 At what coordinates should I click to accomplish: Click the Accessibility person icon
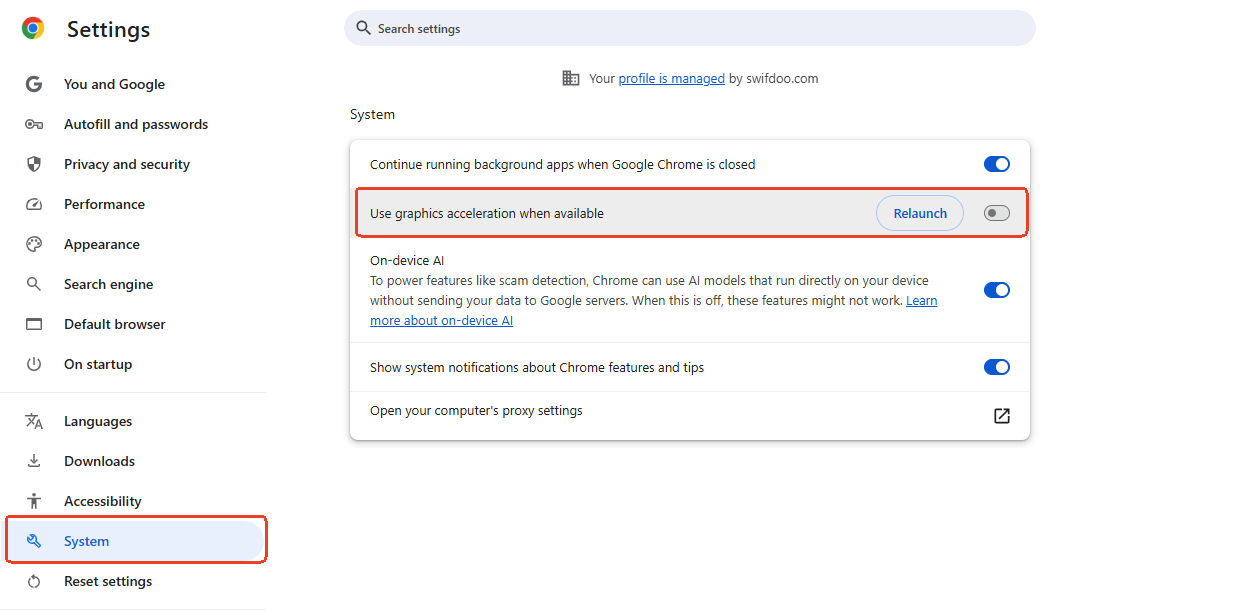tap(34, 501)
